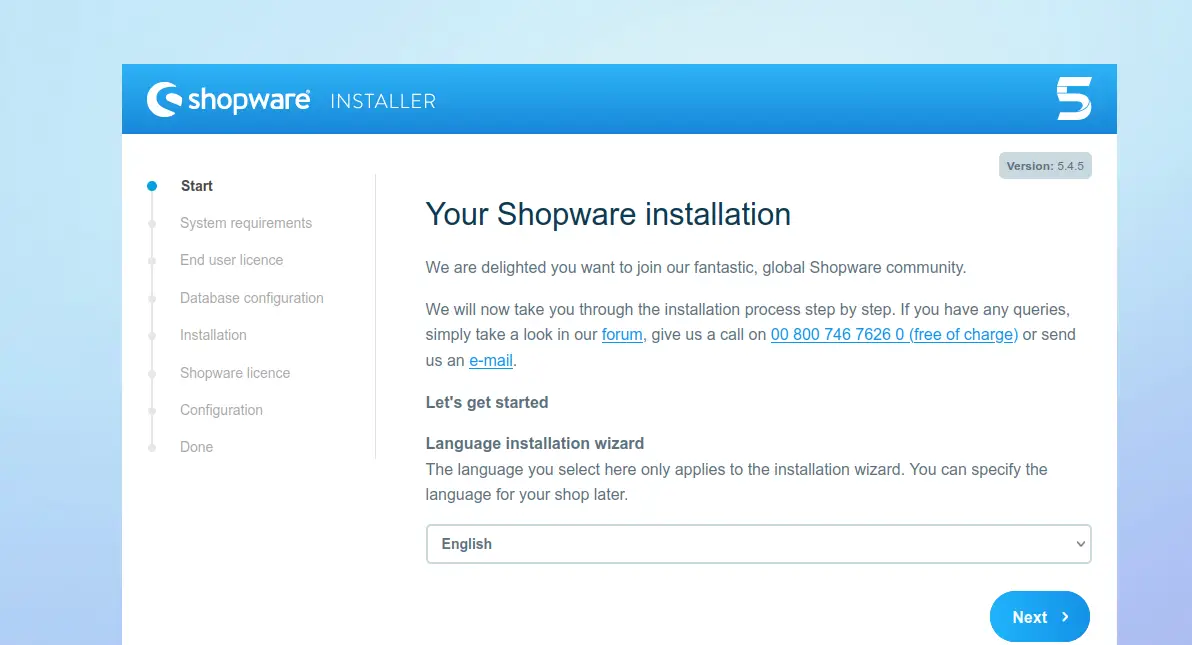Click the 'Language installation wizard' label
Screen dimensions: 1192x645
[534, 443]
